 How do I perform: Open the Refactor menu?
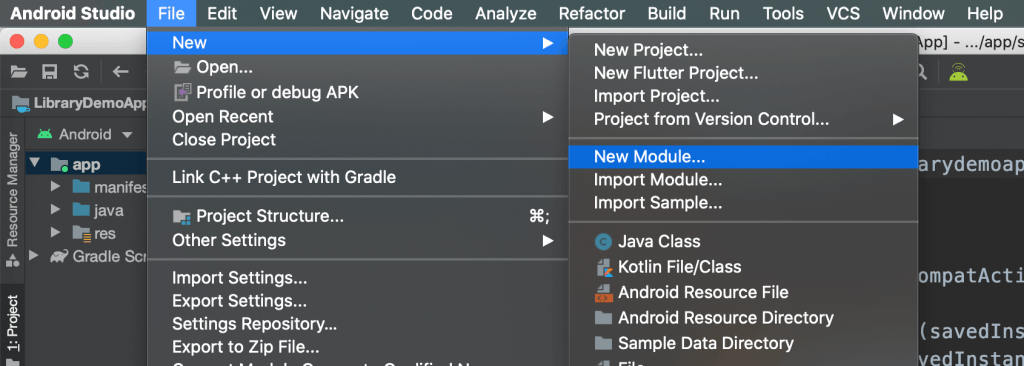coord(592,13)
